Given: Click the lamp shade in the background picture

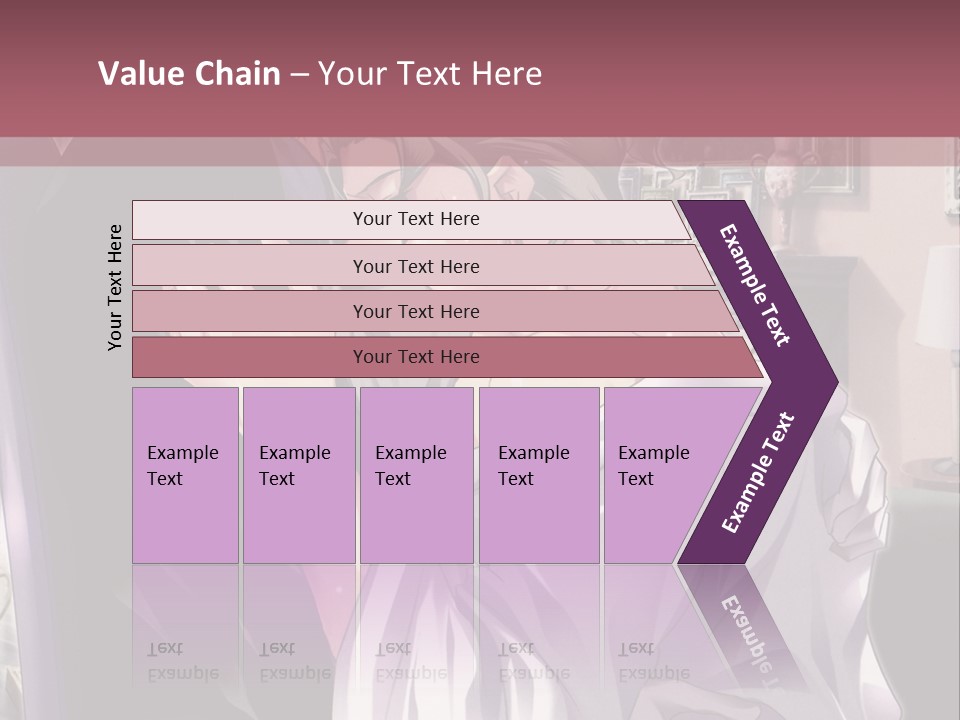Looking at the screenshot, I should tap(938, 295).
